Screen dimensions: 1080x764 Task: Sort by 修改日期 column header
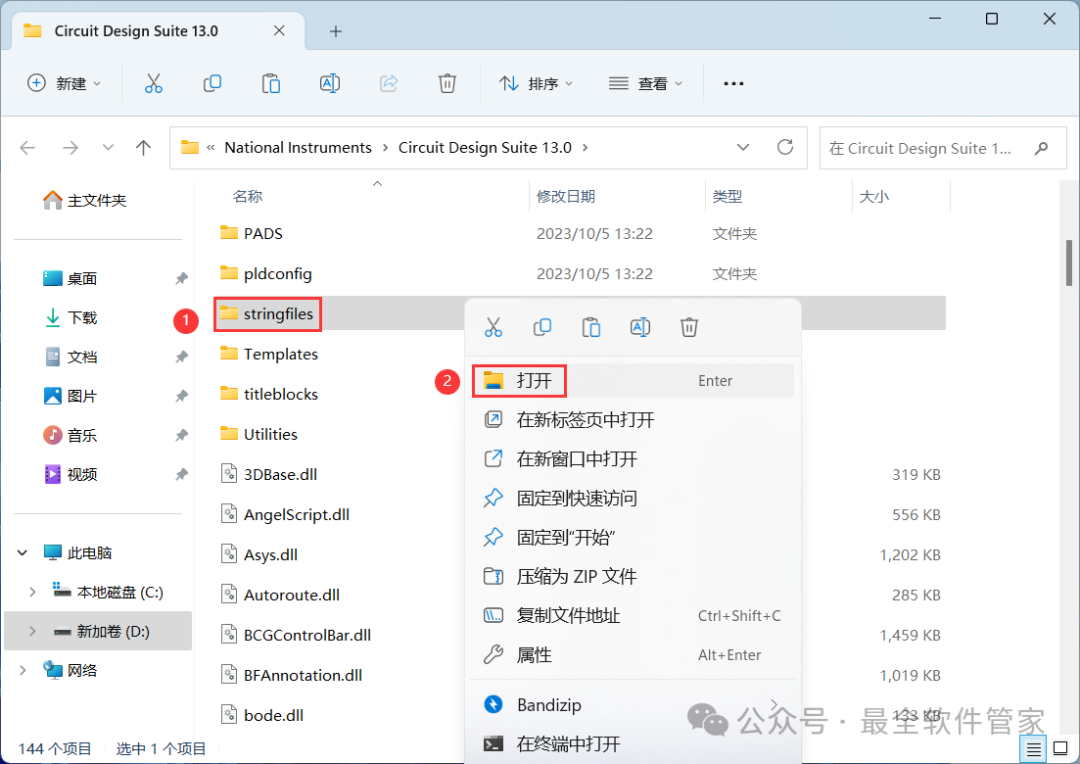pos(565,196)
